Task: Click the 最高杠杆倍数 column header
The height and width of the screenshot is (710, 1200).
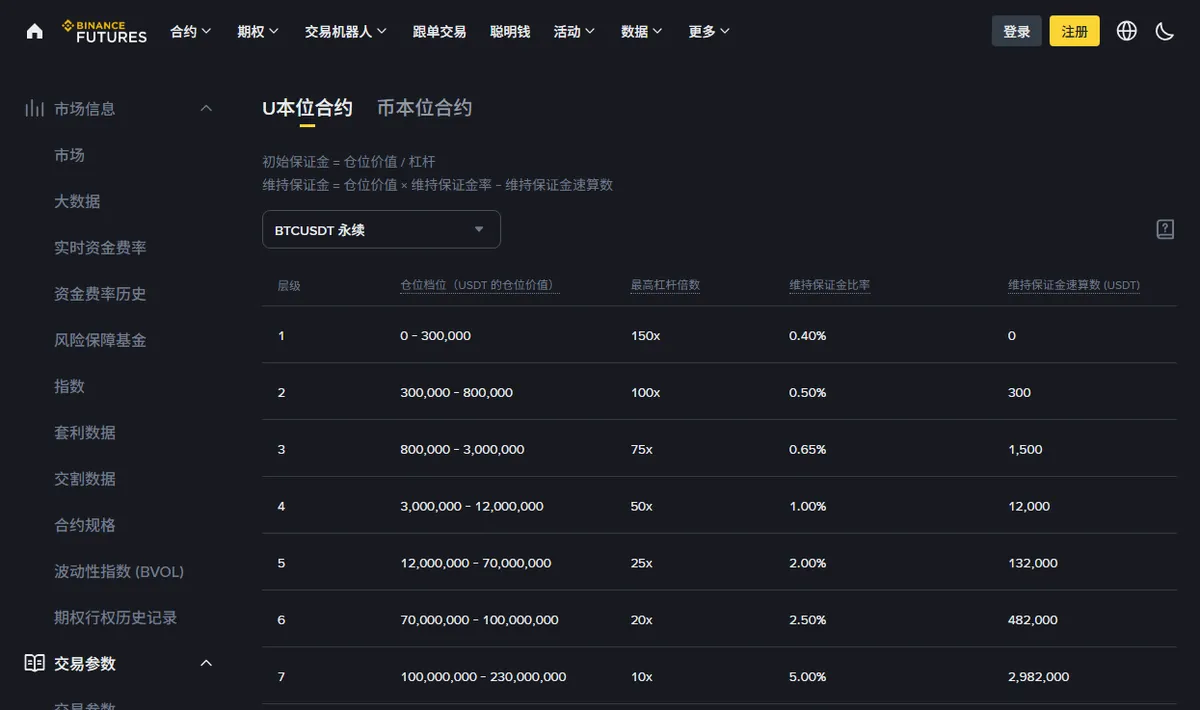Action: coord(665,285)
